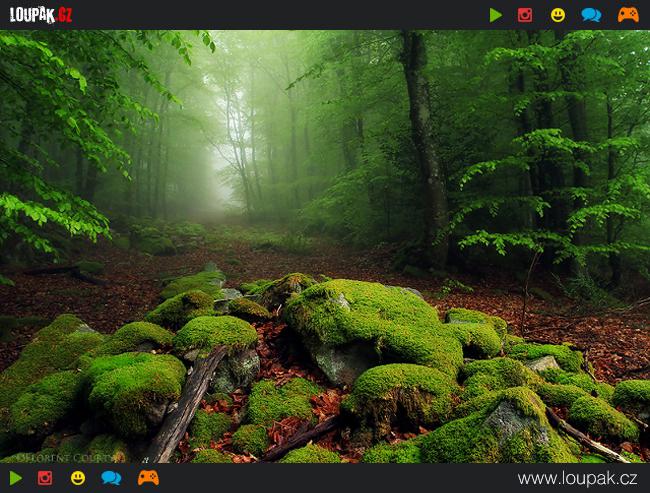Open the www.loupak.cz link in footer
650x493 pixels.
(579, 478)
